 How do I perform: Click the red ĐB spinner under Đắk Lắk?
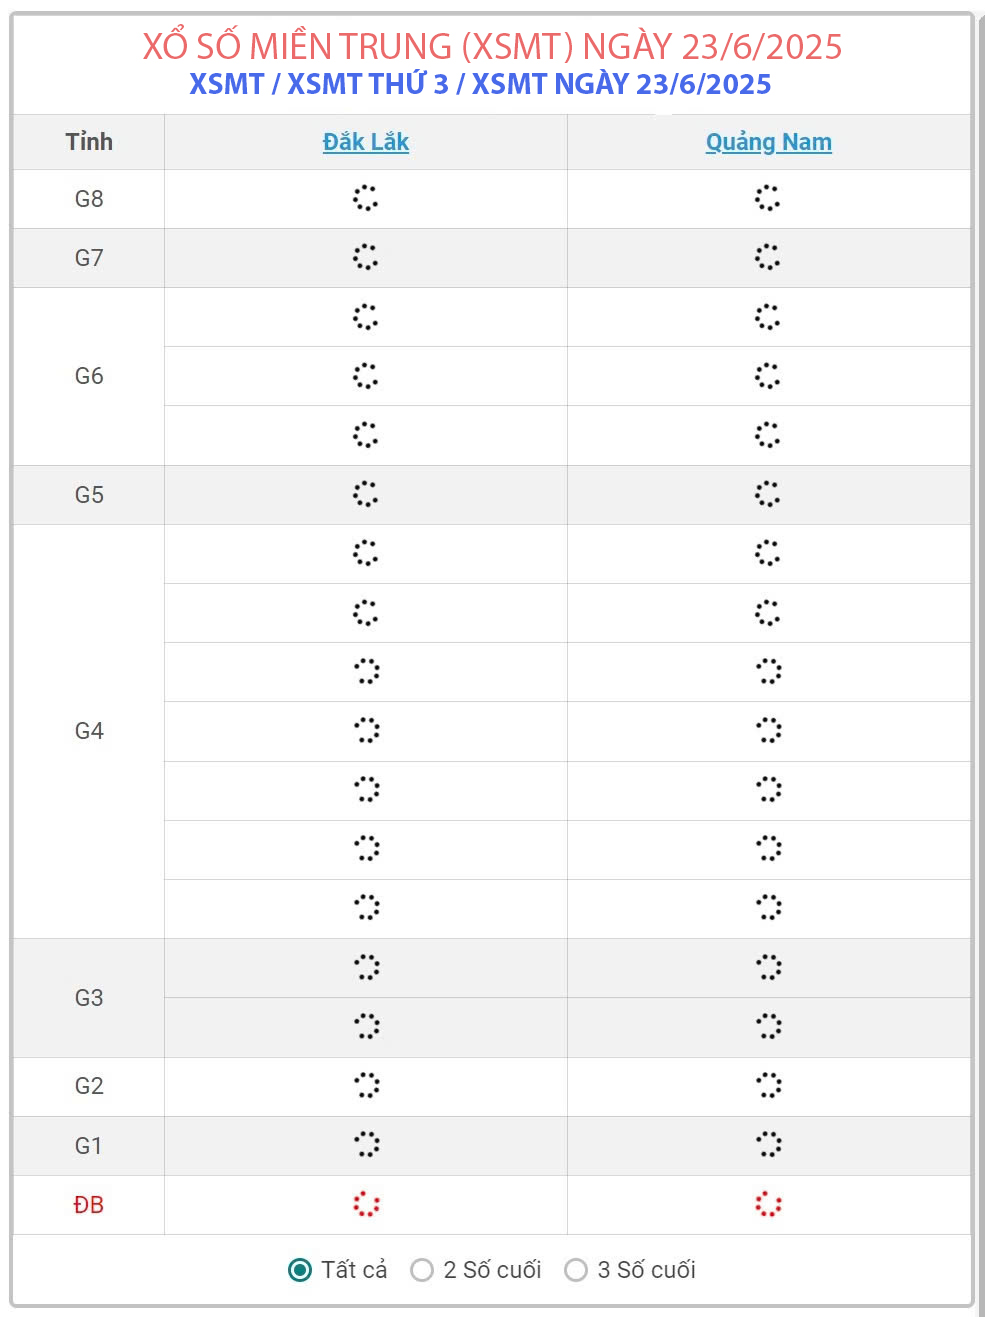(x=366, y=1204)
